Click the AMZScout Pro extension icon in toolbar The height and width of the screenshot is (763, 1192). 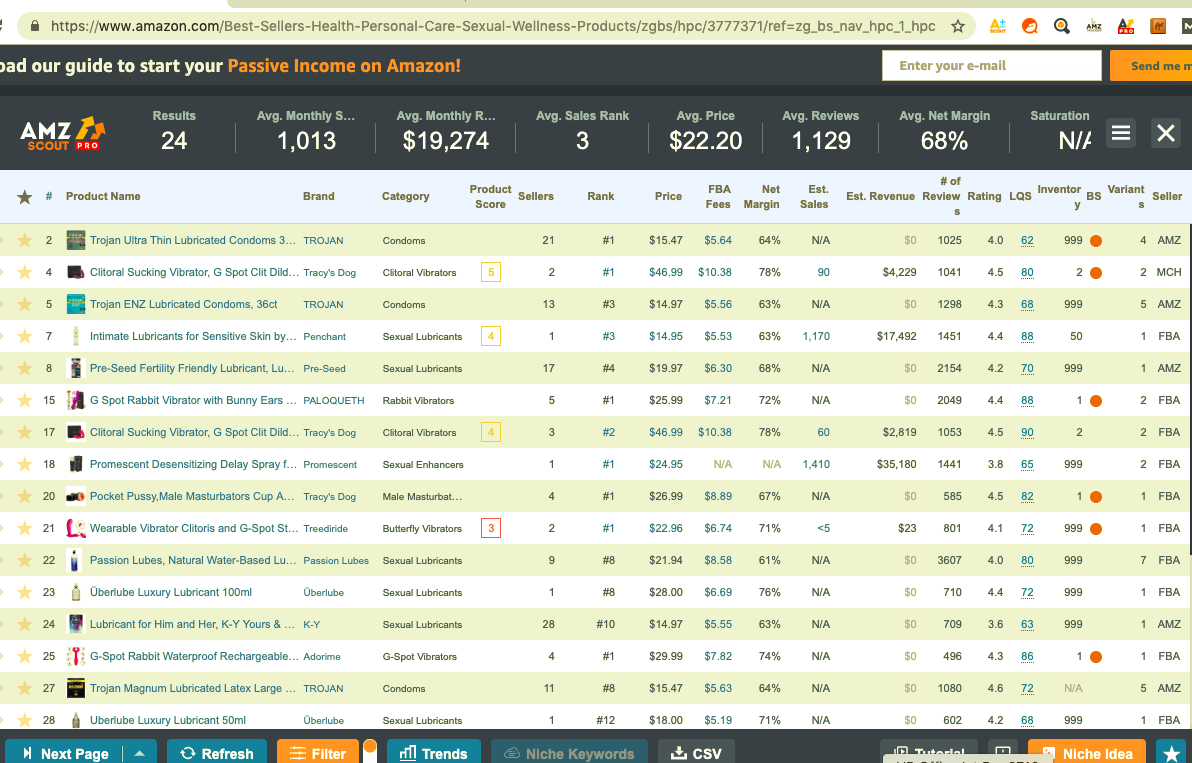[x=1125, y=27]
